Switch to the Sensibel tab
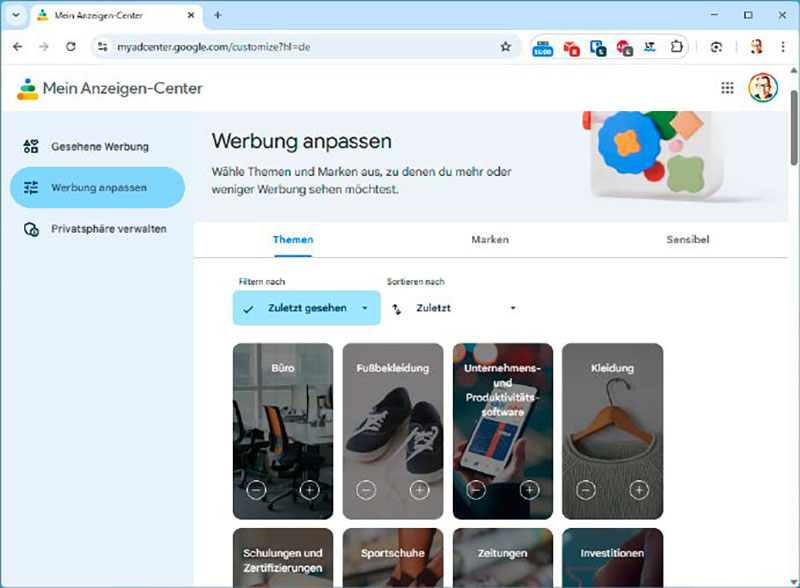Image resolution: width=800 pixels, height=588 pixels. [687, 239]
